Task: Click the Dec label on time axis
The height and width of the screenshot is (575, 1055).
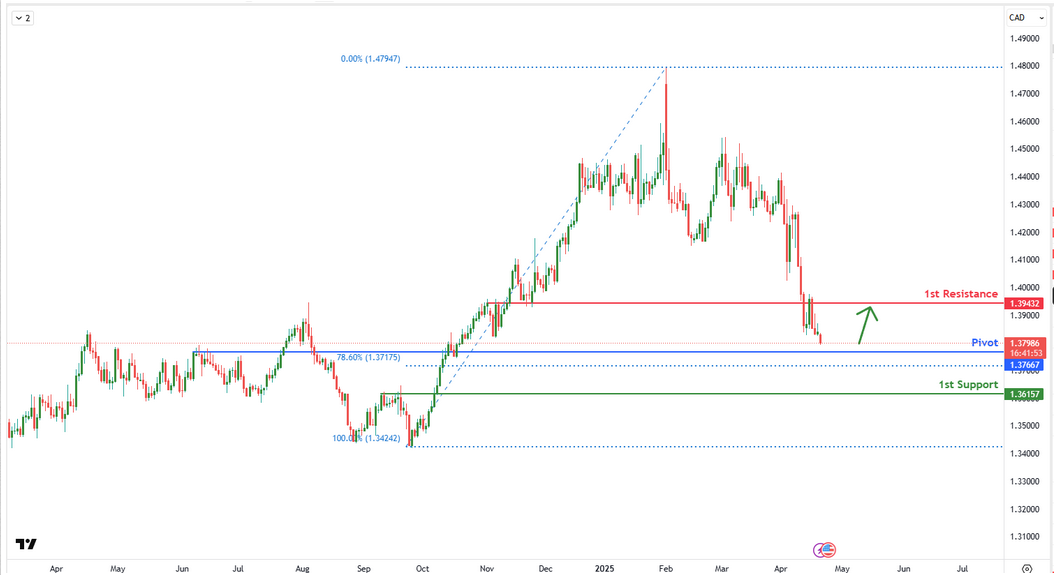Action: pyautogui.click(x=546, y=569)
